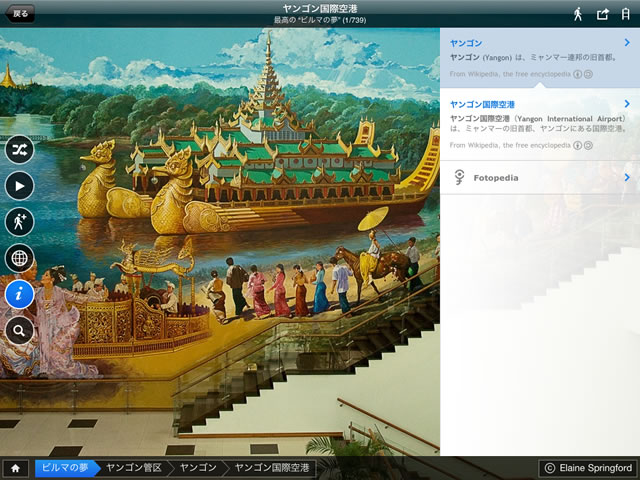Expand the ヤンゴン国際空港 entry chevron
The width and height of the screenshot is (640, 480).
point(627,104)
